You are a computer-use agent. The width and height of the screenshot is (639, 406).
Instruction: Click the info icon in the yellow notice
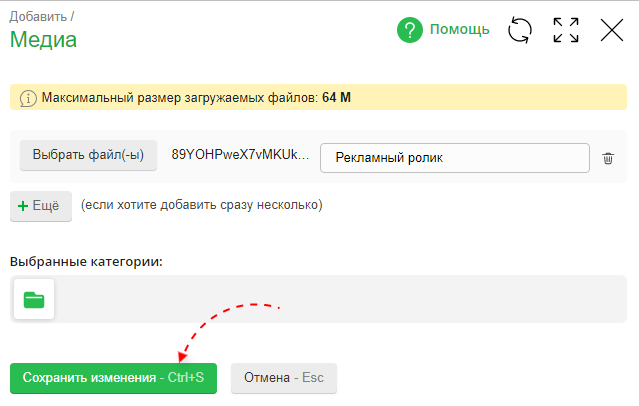pos(28,98)
